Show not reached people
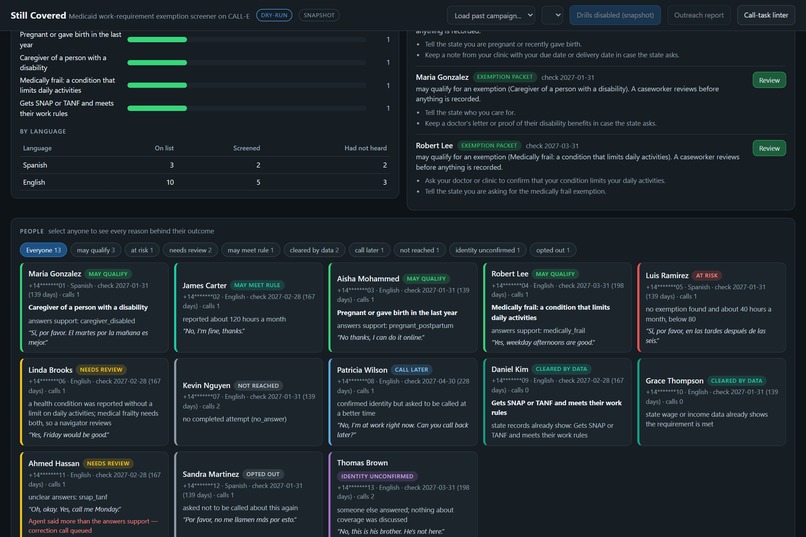 [x=419, y=250]
